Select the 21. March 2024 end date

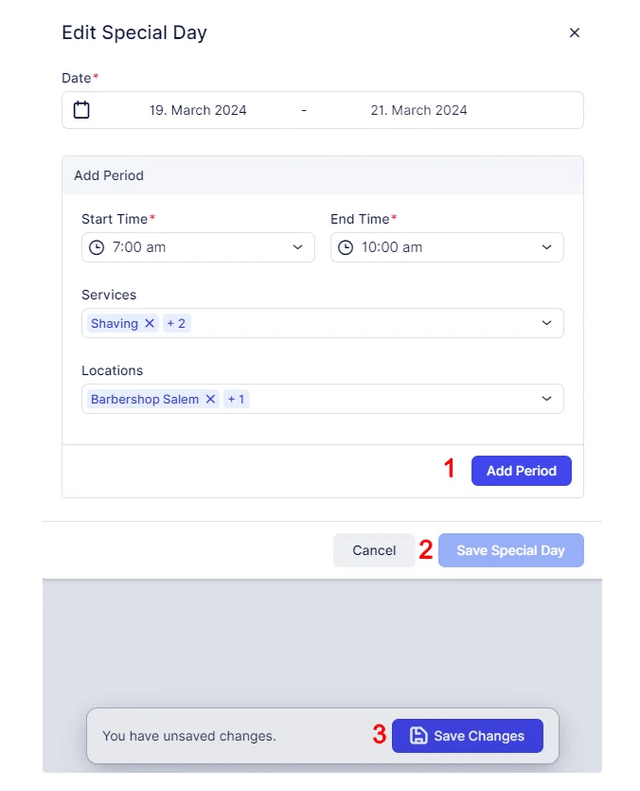419,110
